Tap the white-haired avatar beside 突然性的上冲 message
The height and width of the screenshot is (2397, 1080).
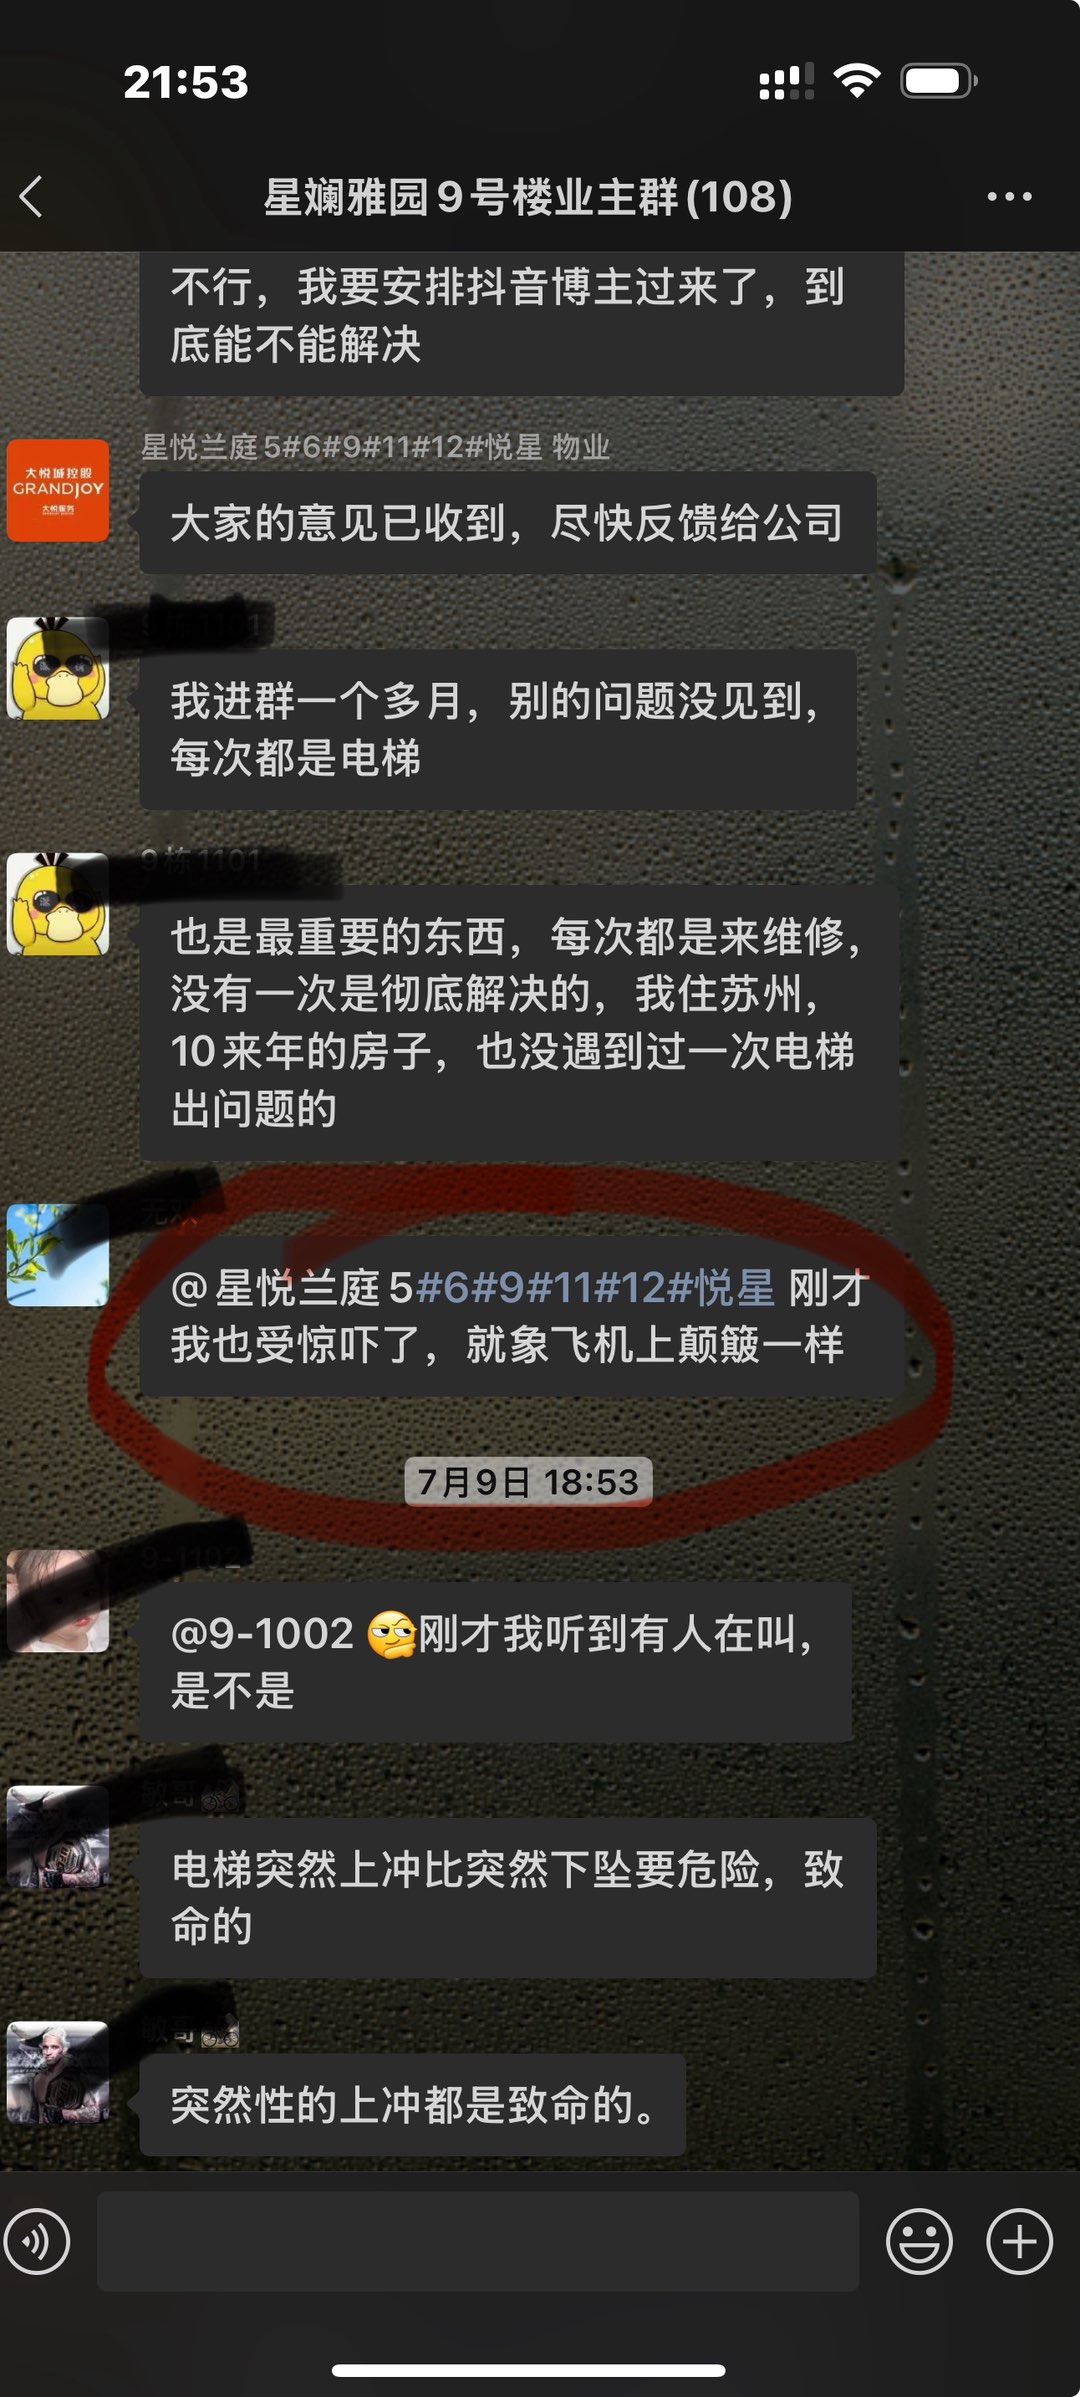[x=58, y=2072]
